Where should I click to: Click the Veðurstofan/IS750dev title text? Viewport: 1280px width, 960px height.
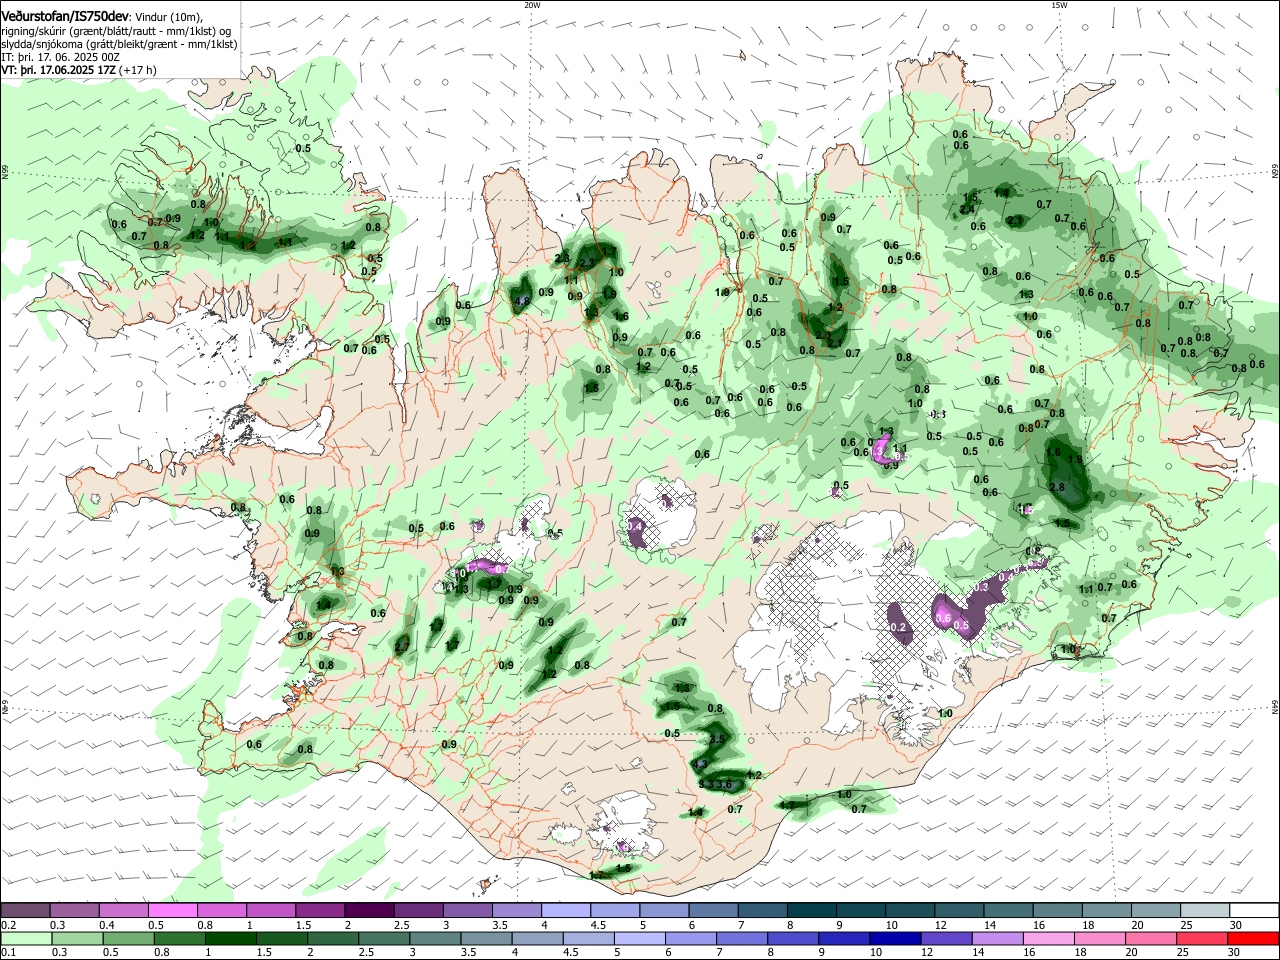(65, 16)
